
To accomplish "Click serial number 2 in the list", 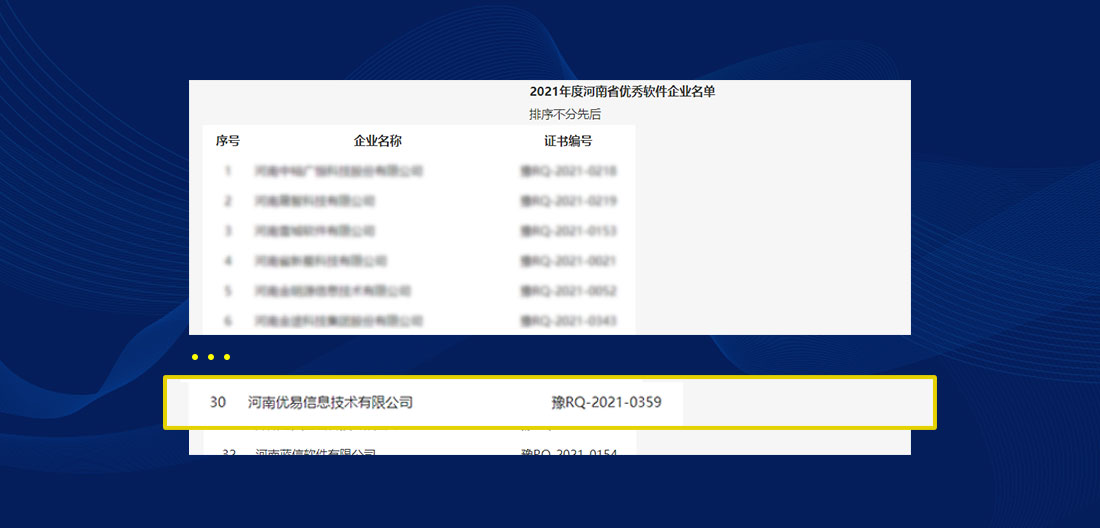I will [x=228, y=201].
